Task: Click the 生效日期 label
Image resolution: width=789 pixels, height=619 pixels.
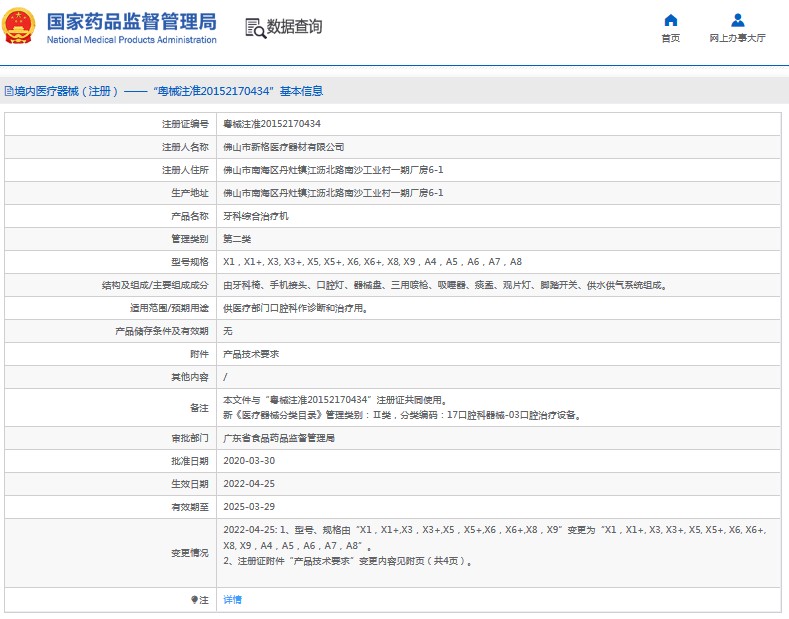Action: [x=190, y=484]
